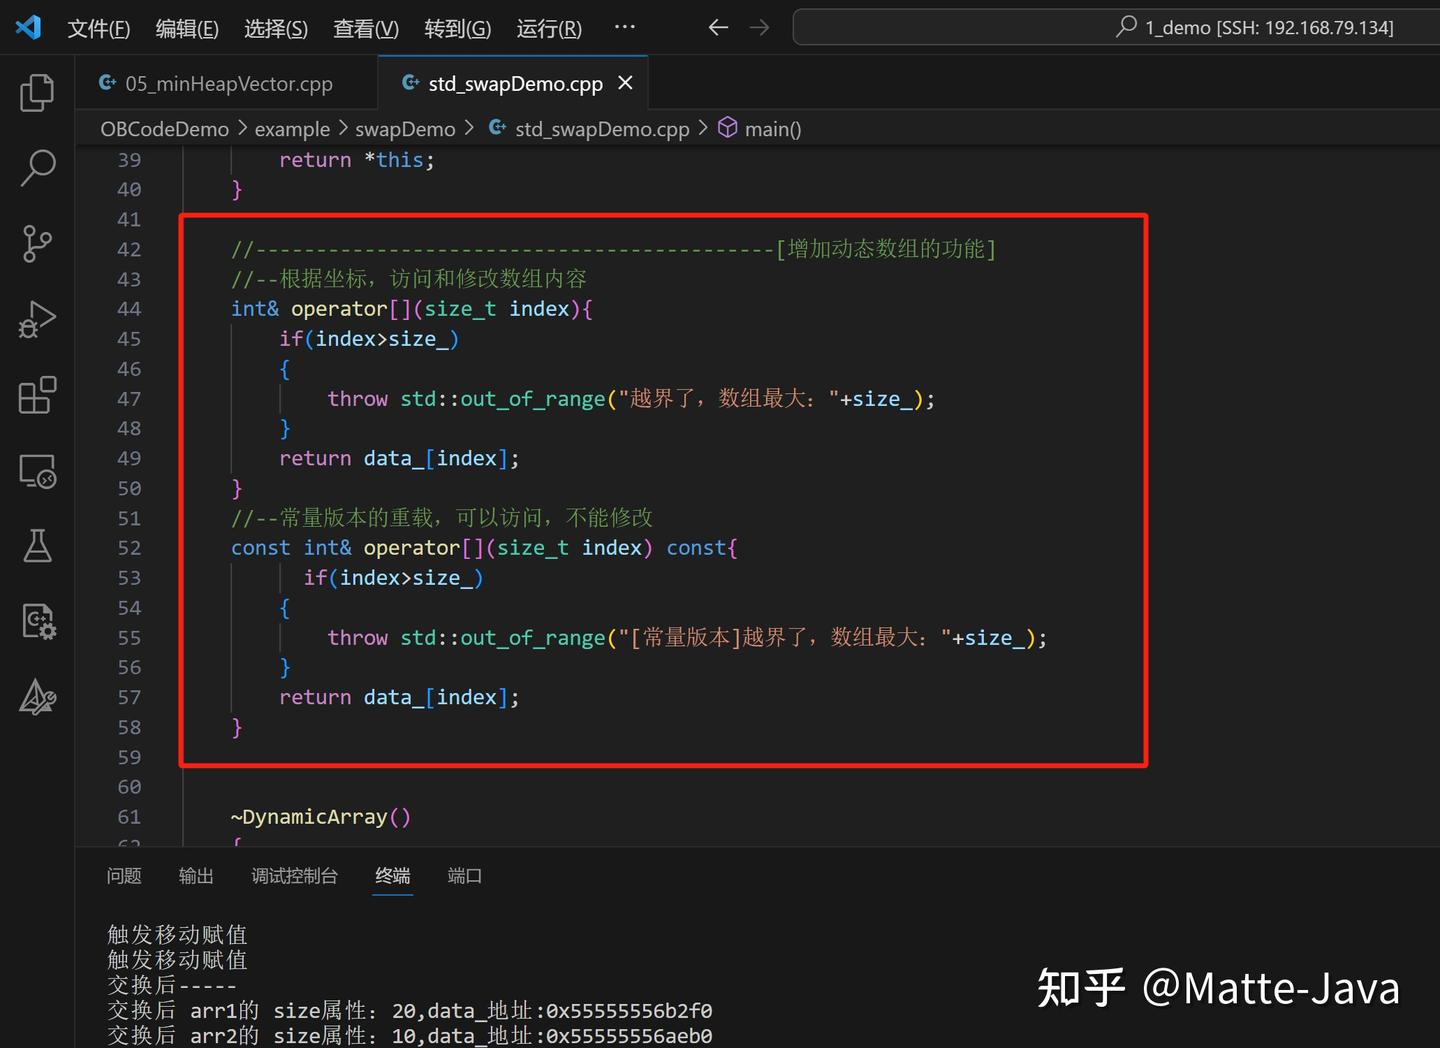This screenshot has height=1048, width=1440.
Task: Open the swapDemo breadcrumb folder picker
Action: (405, 128)
